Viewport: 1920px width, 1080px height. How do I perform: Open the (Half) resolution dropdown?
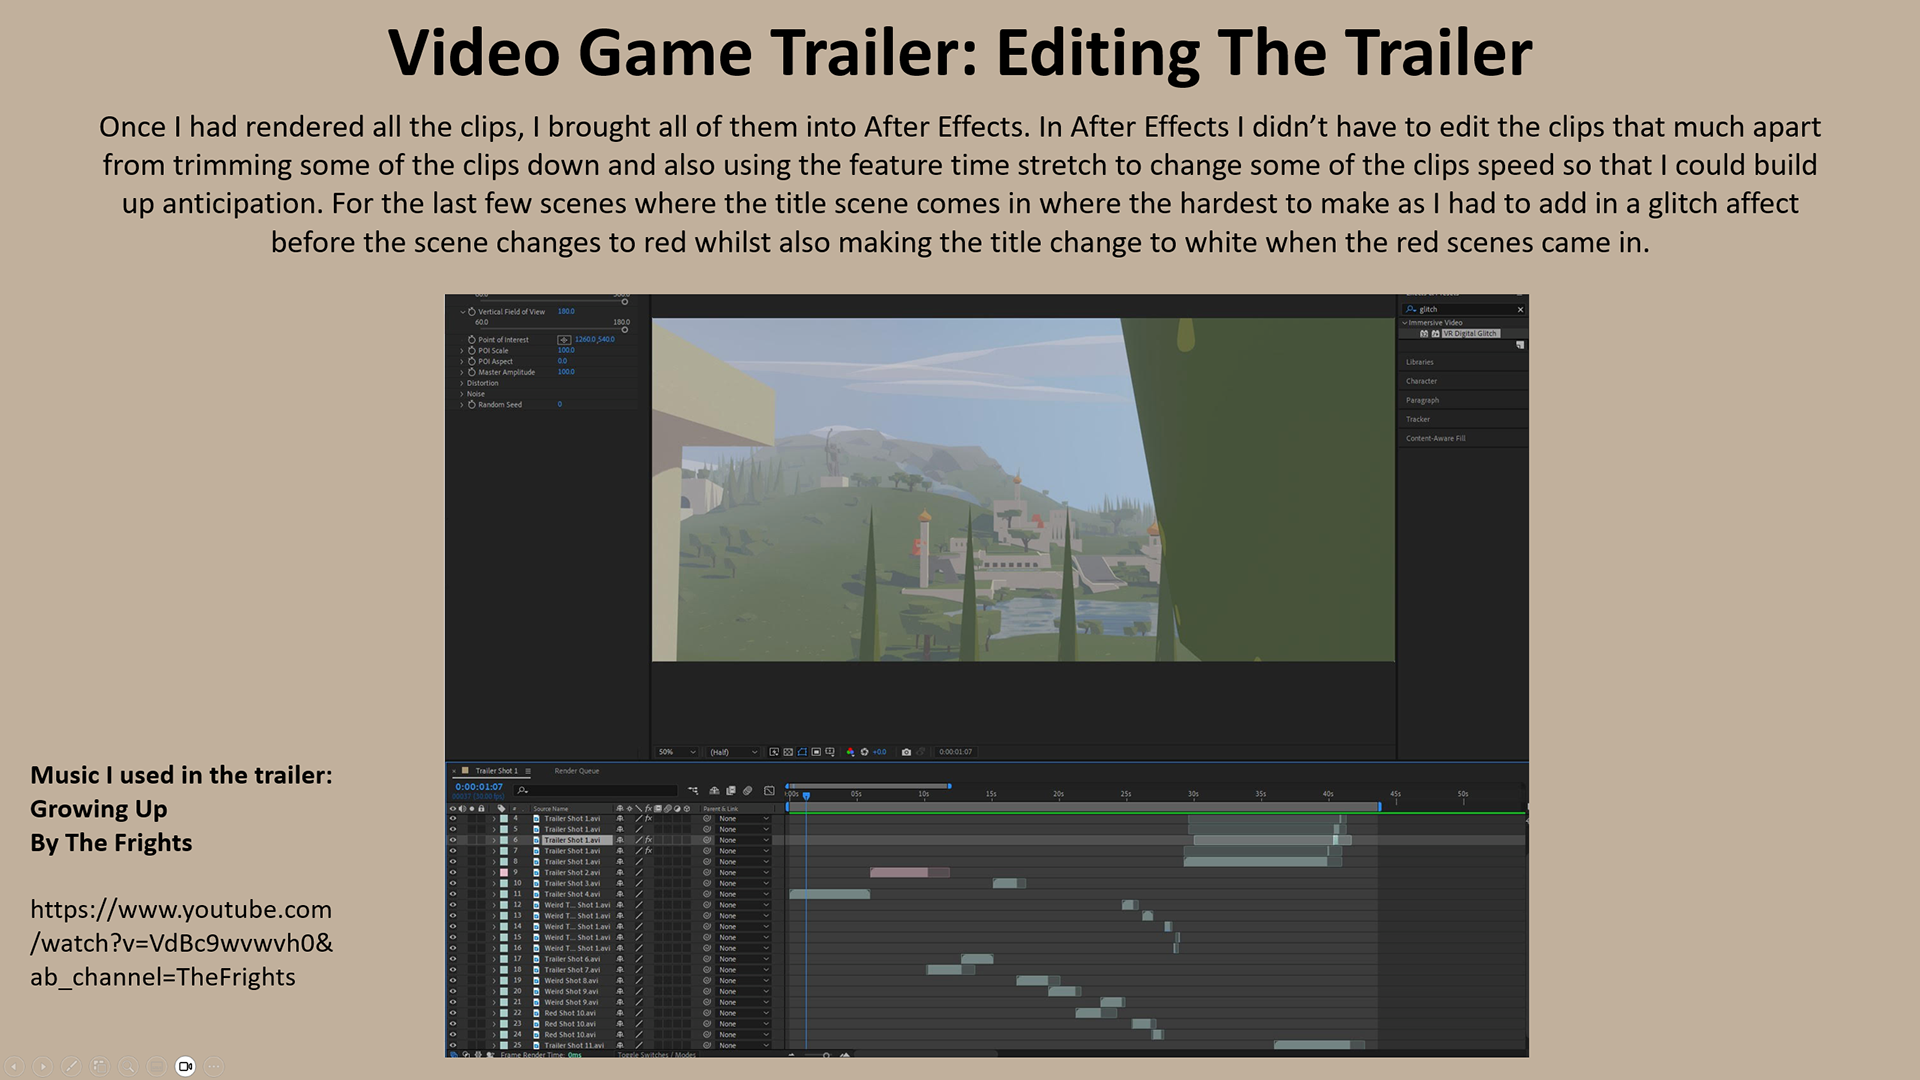[733, 752]
